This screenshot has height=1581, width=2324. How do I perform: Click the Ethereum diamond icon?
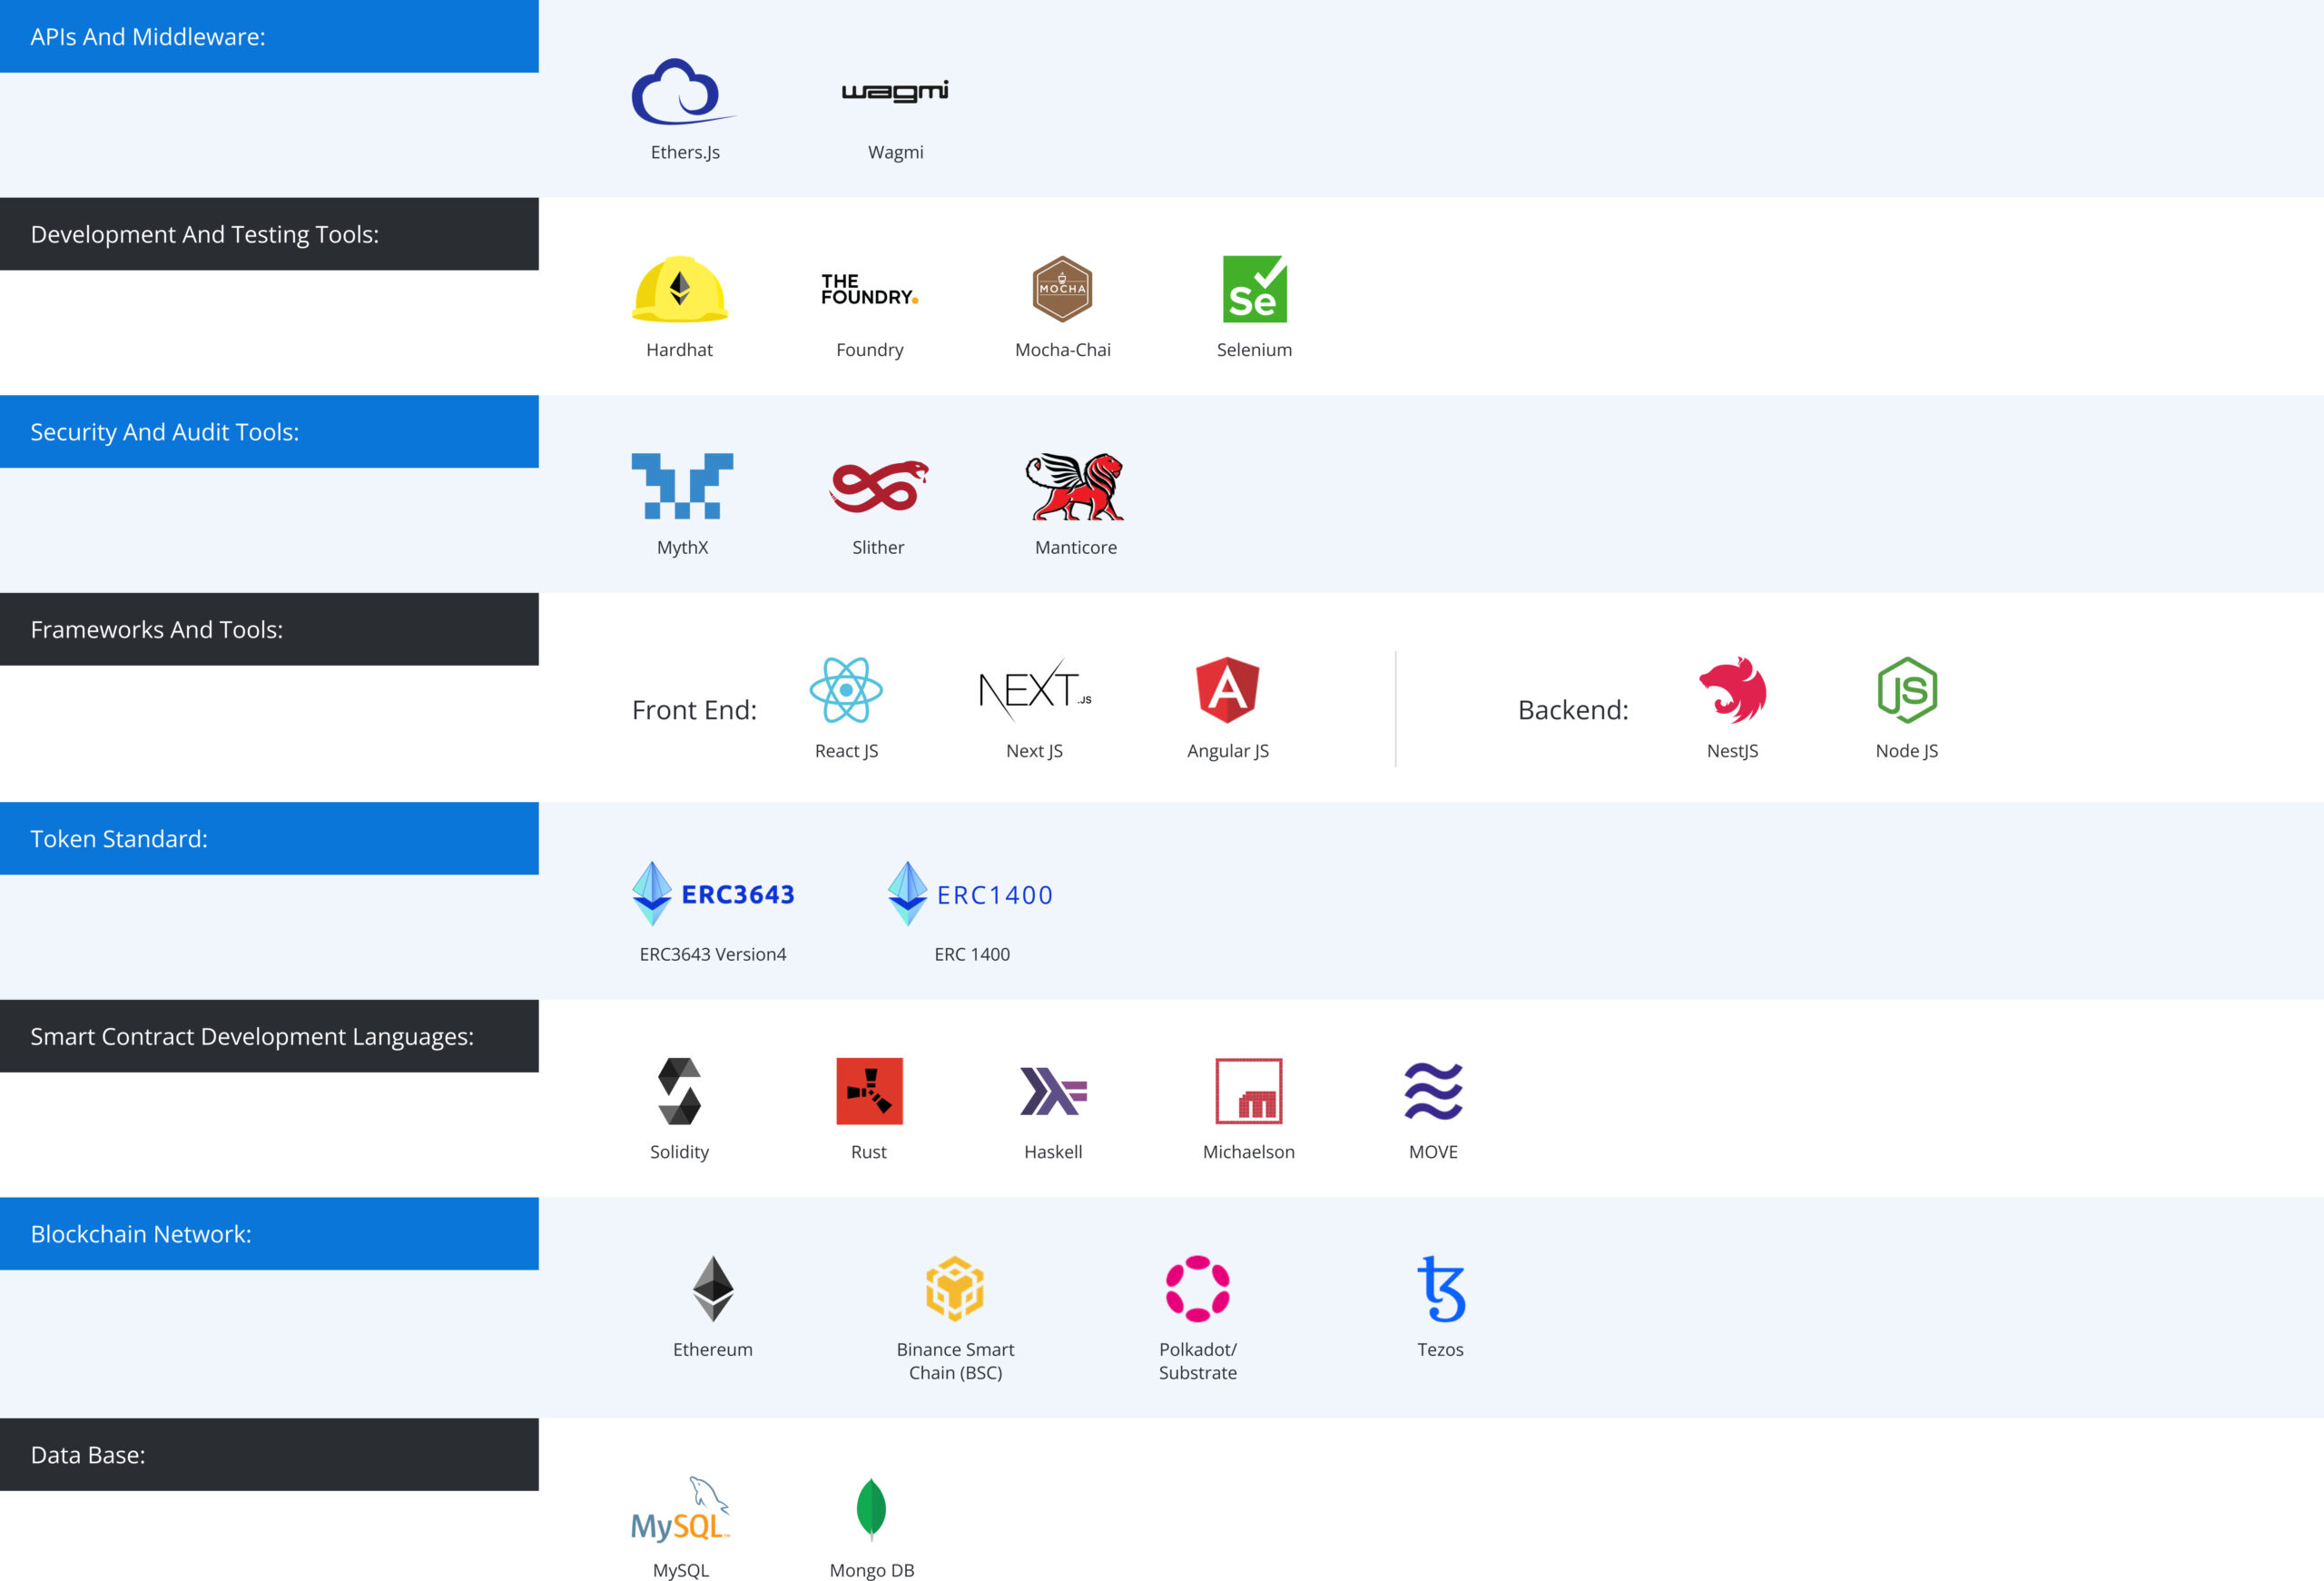[x=713, y=1289]
